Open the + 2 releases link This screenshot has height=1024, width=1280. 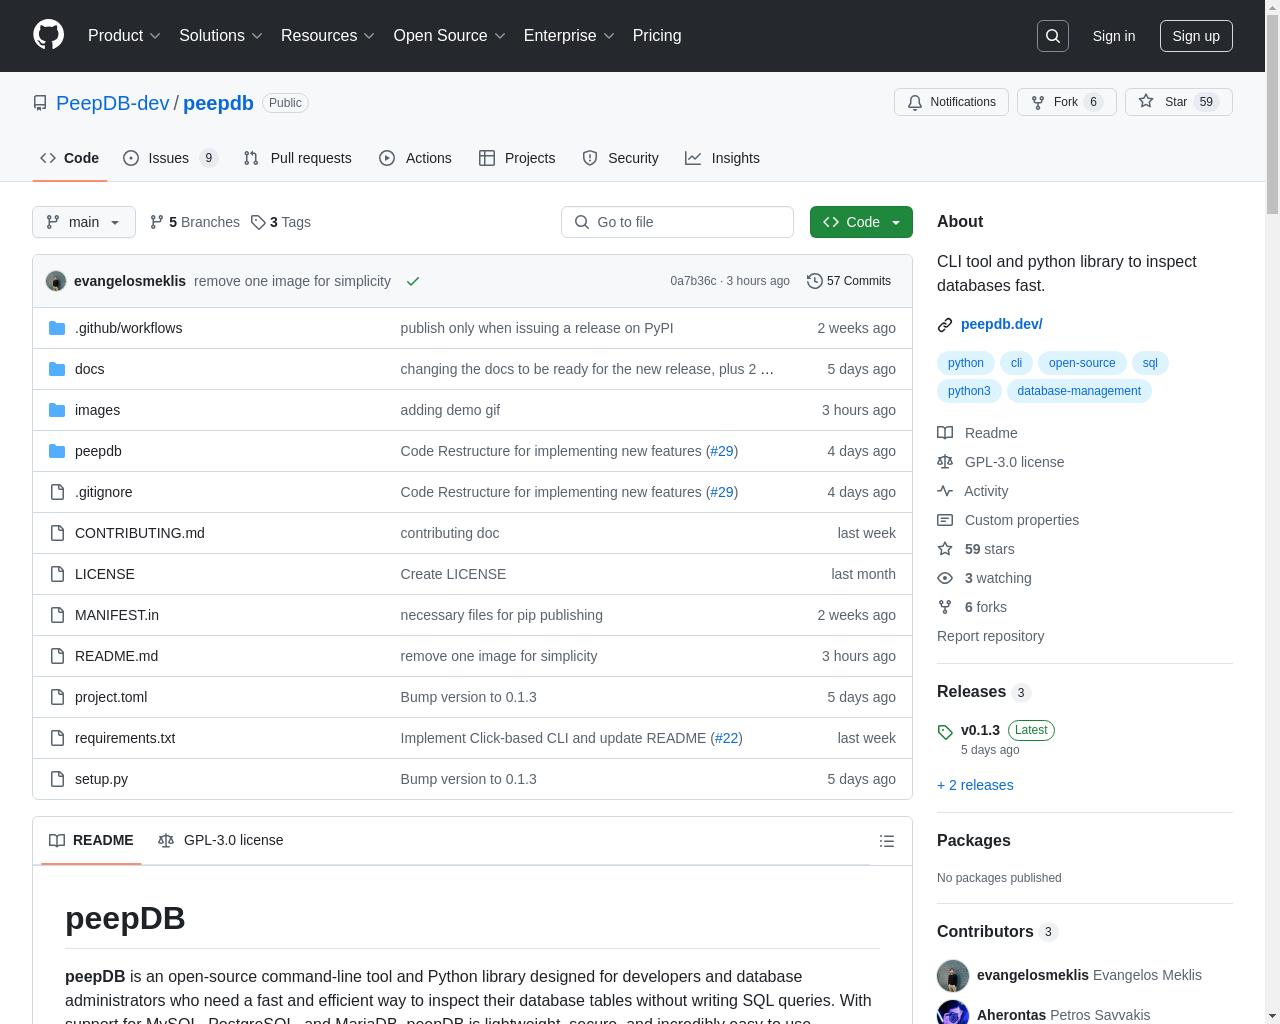click(975, 785)
